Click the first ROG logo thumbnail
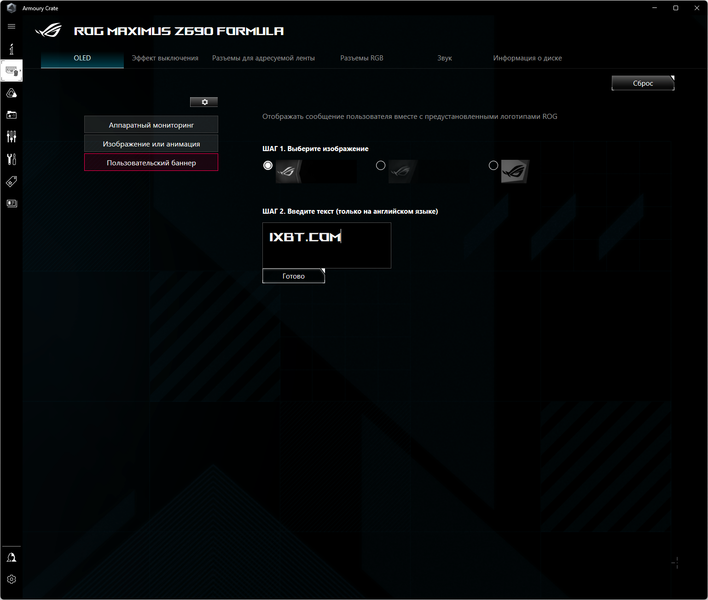The image size is (708, 600). click(x=316, y=172)
